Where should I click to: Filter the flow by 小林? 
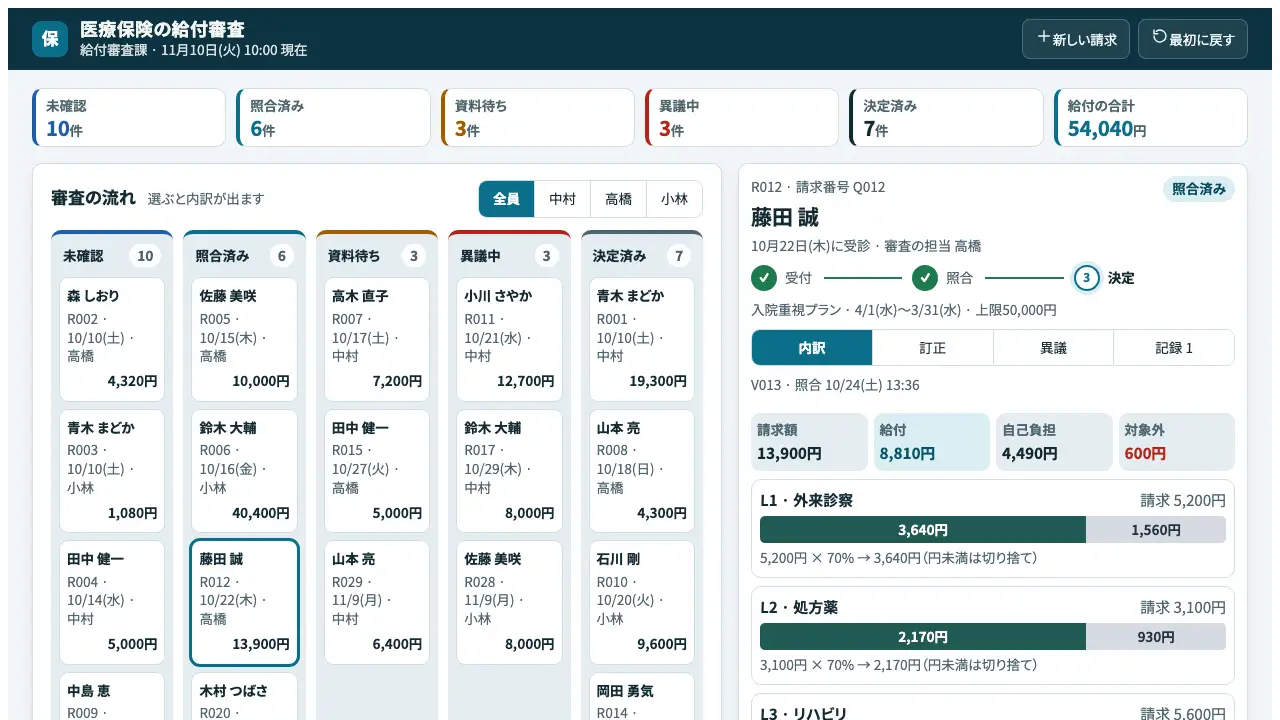click(x=675, y=199)
